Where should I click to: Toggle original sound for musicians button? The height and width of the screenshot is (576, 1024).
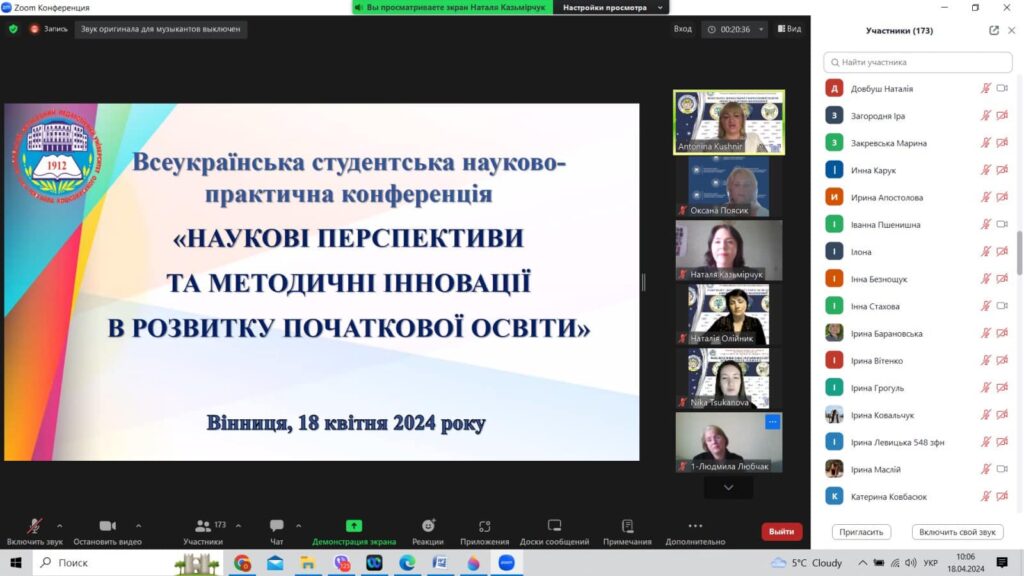pos(160,29)
